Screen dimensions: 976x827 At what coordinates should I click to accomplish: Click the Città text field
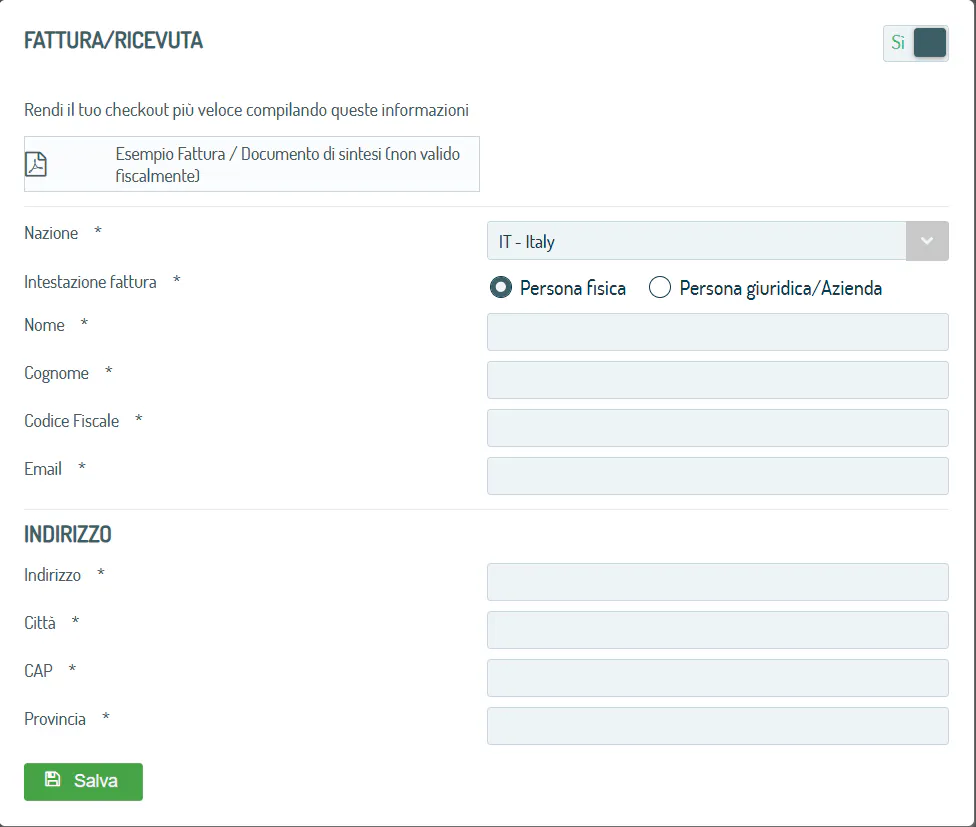pyautogui.click(x=718, y=630)
